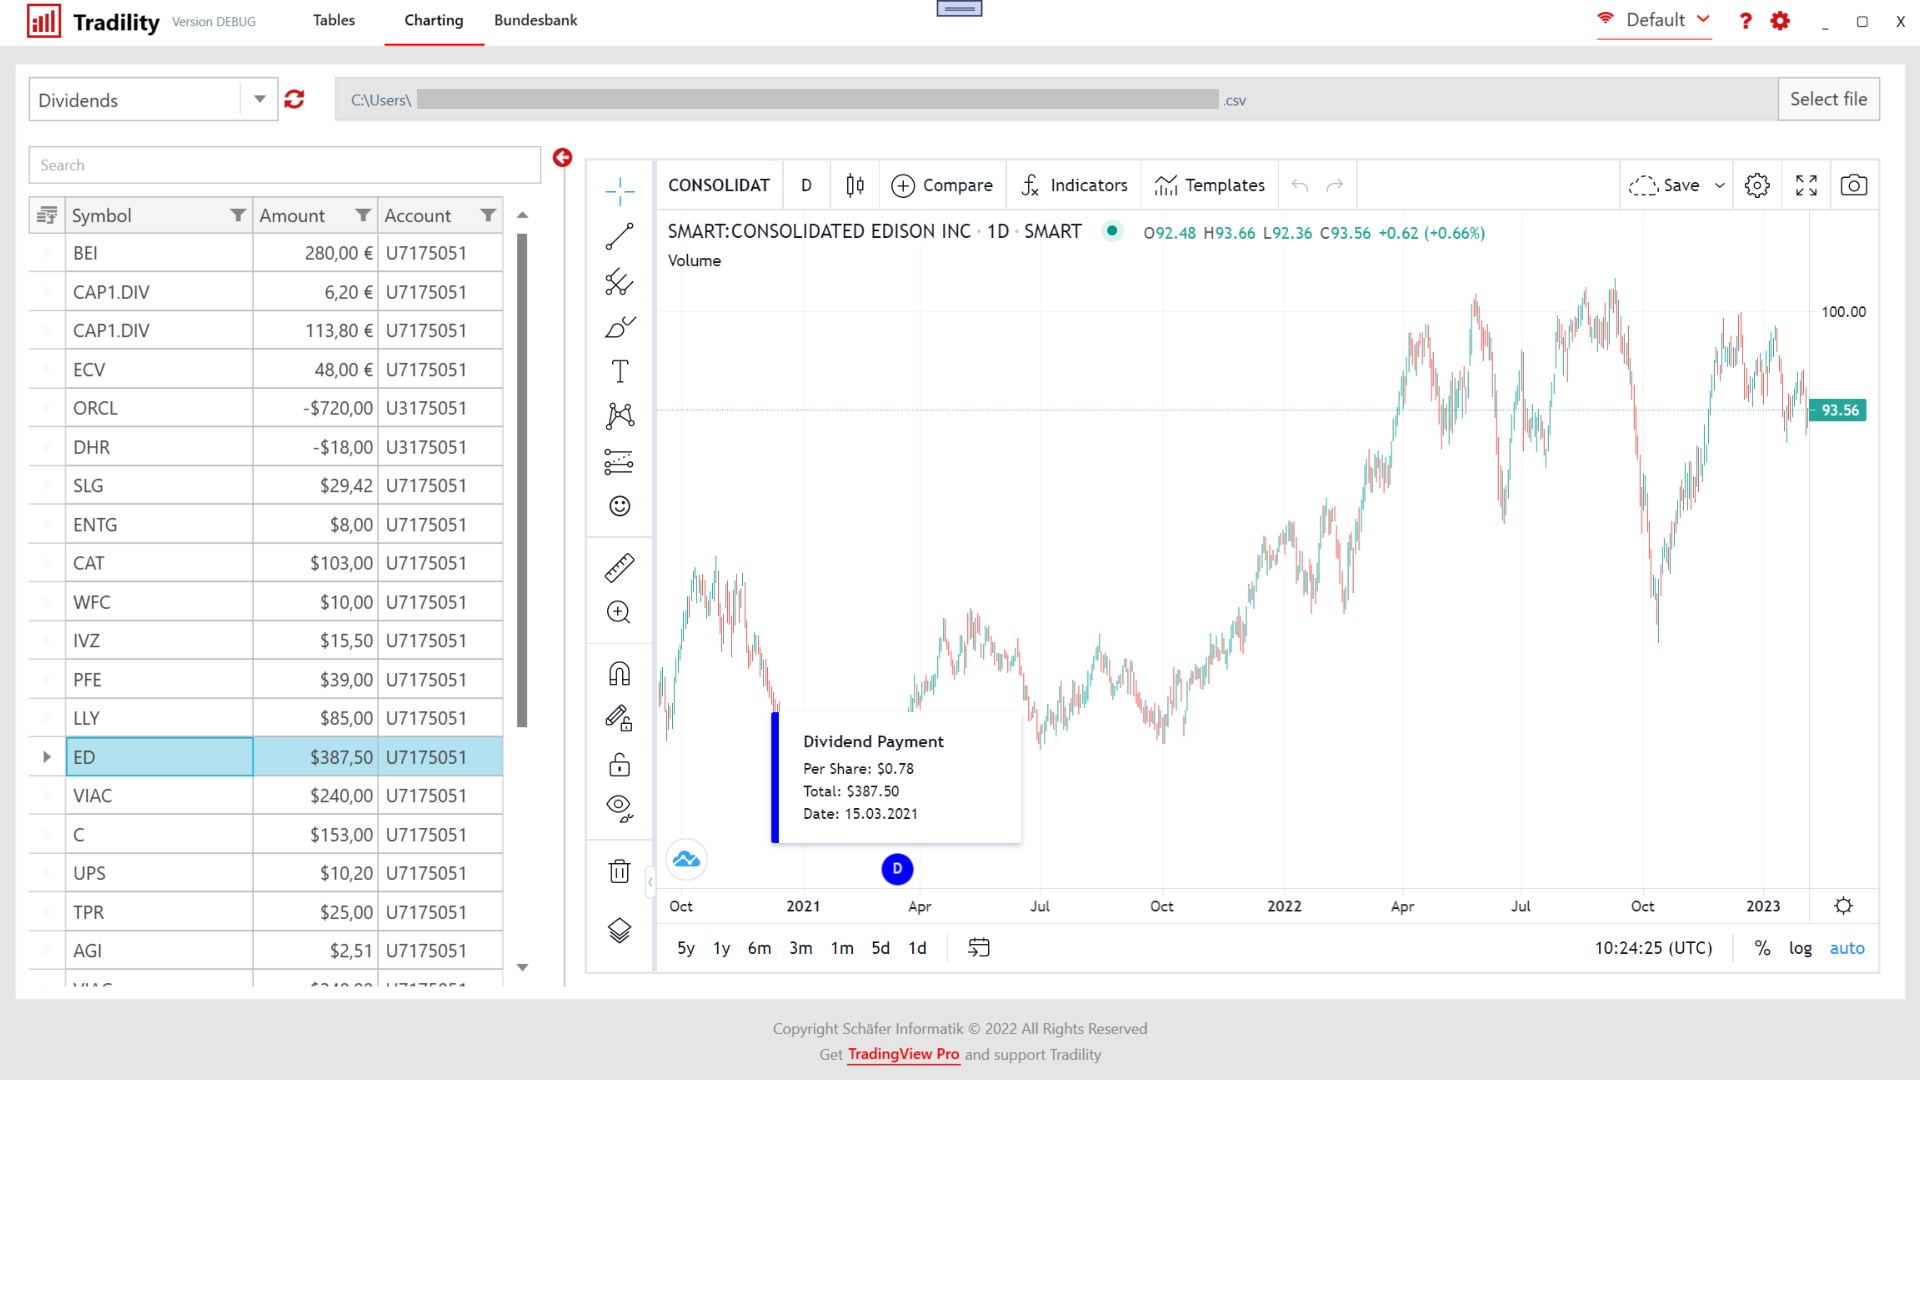1920x1299 pixels.
Task: Expand the ED row in the table
Action: coord(46,757)
